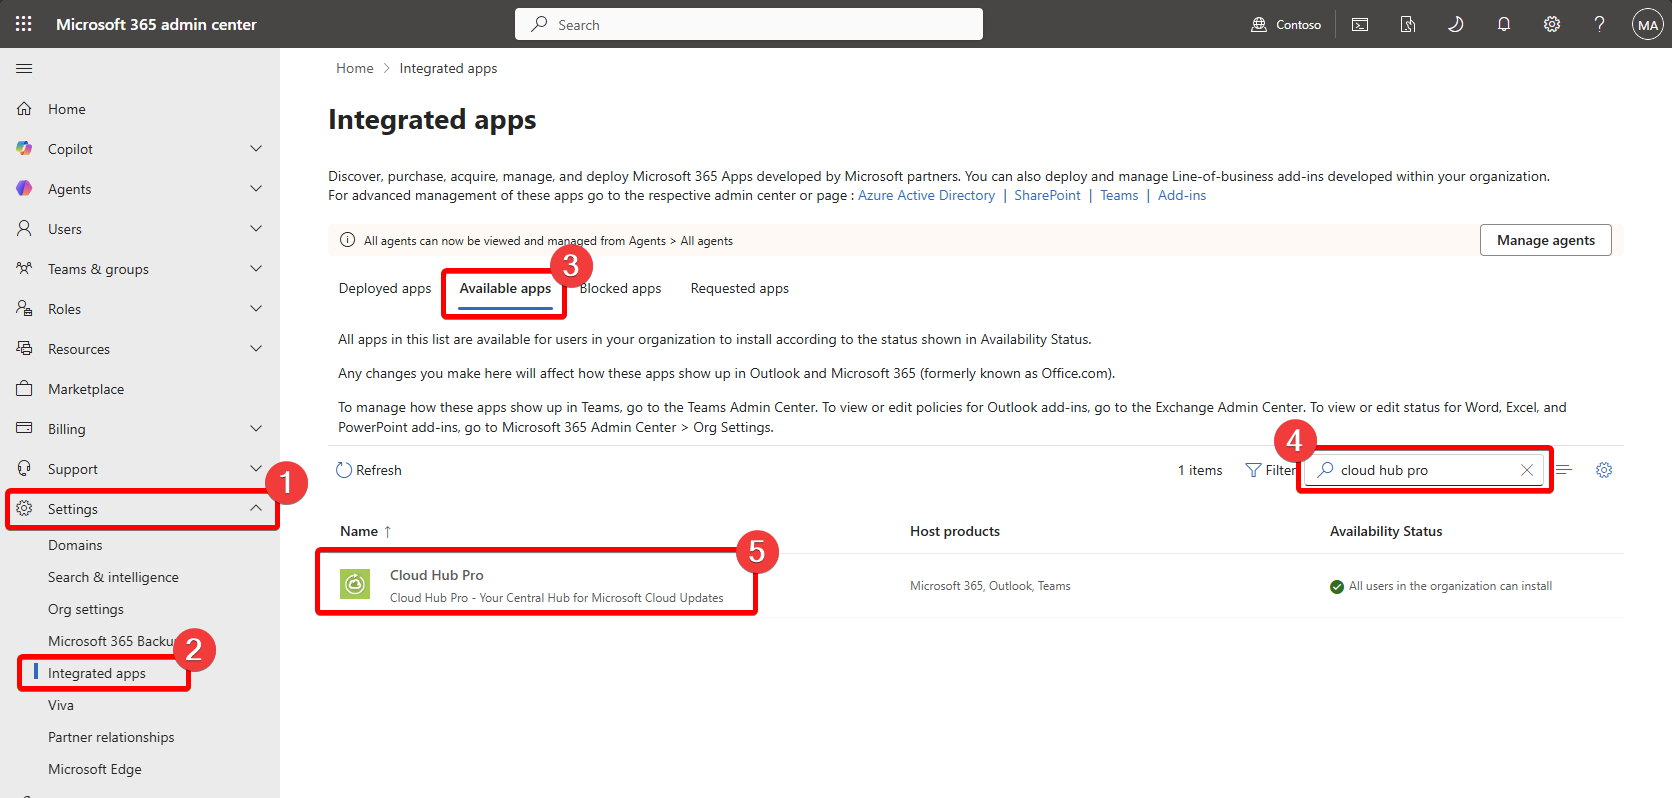
Task: Switch to Deployed apps tab
Action: click(x=385, y=288)
